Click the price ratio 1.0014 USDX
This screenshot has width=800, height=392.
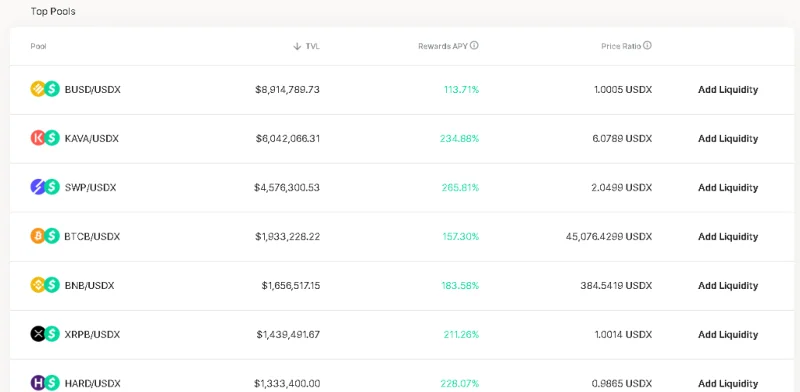point(623,334)
